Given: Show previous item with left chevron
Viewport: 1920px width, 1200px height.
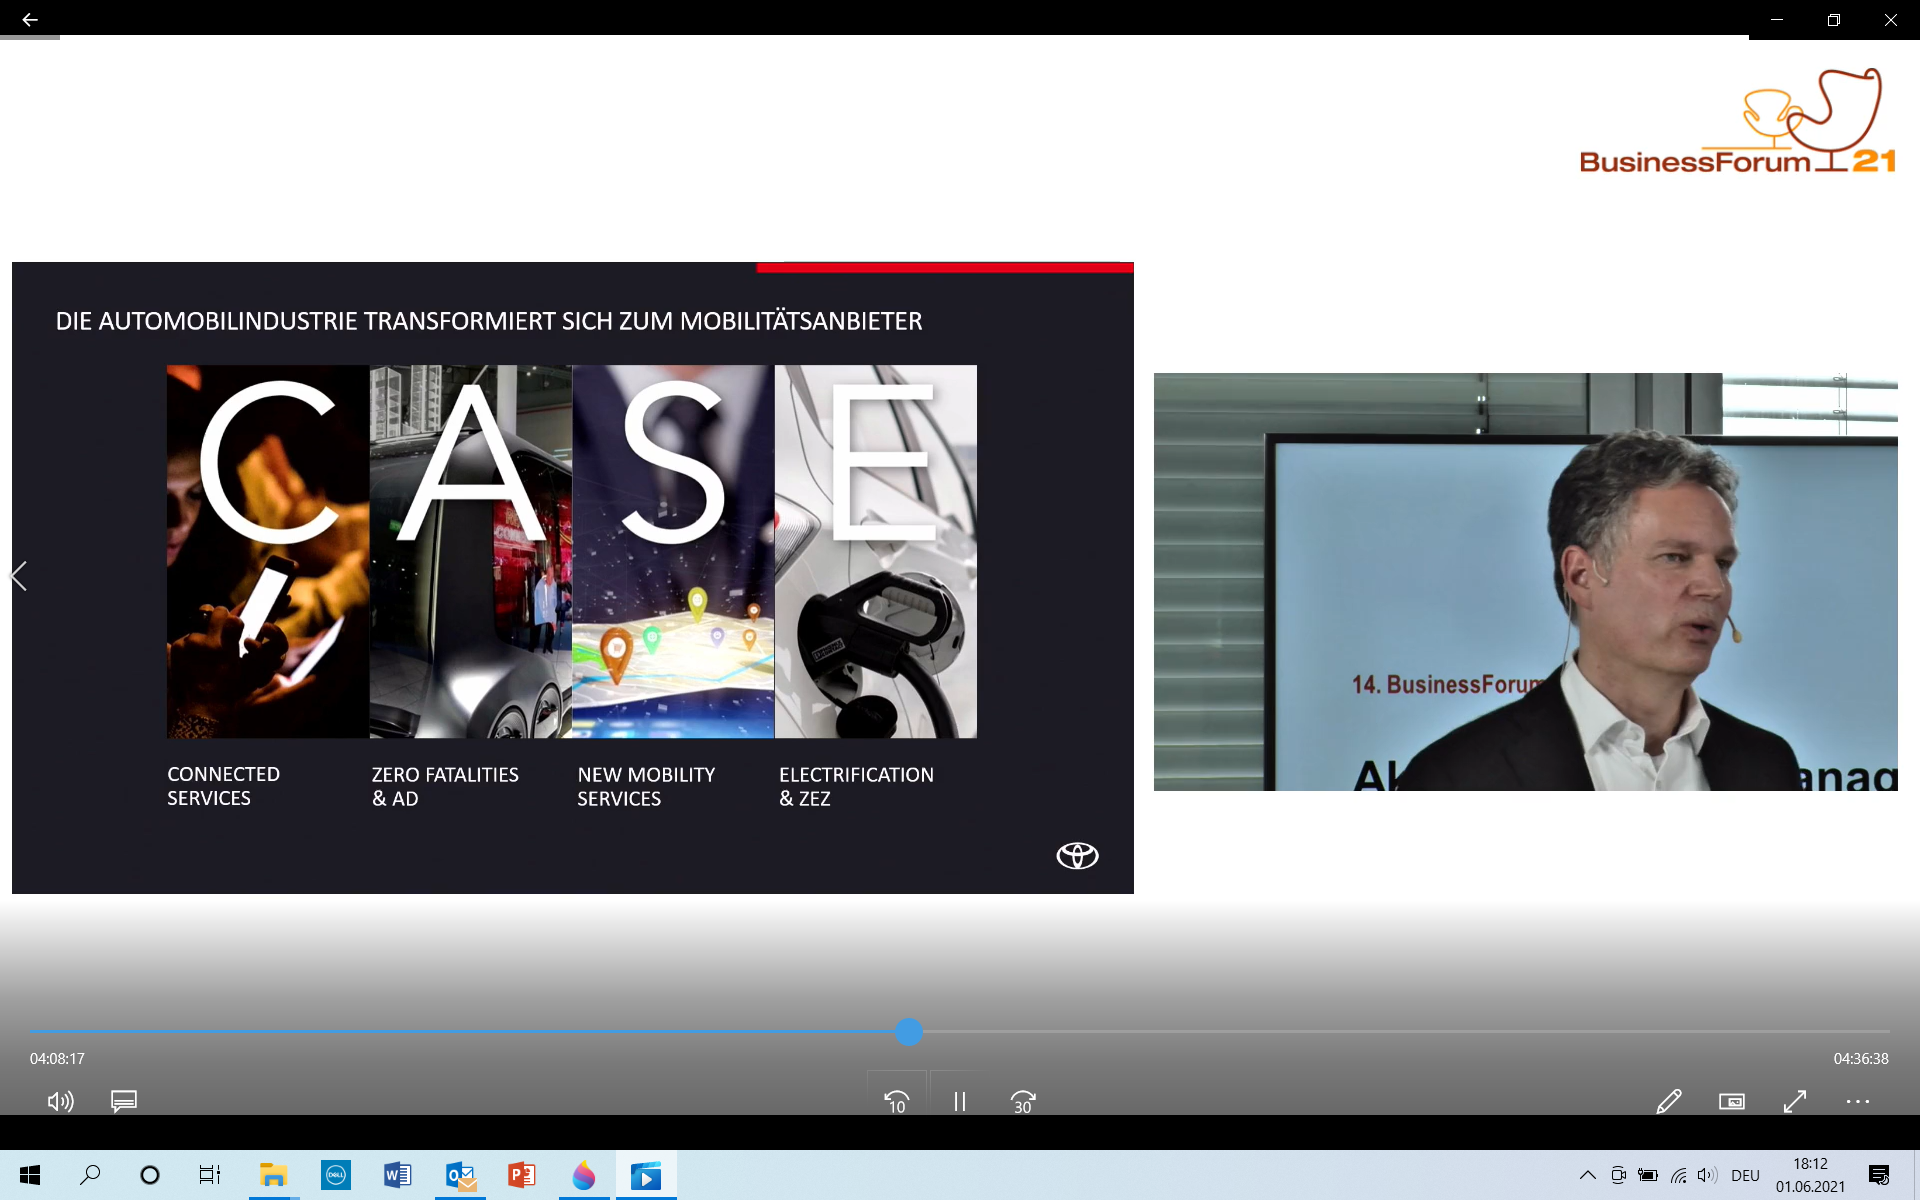Looking at the screenshot, I should tap(18, 576).
